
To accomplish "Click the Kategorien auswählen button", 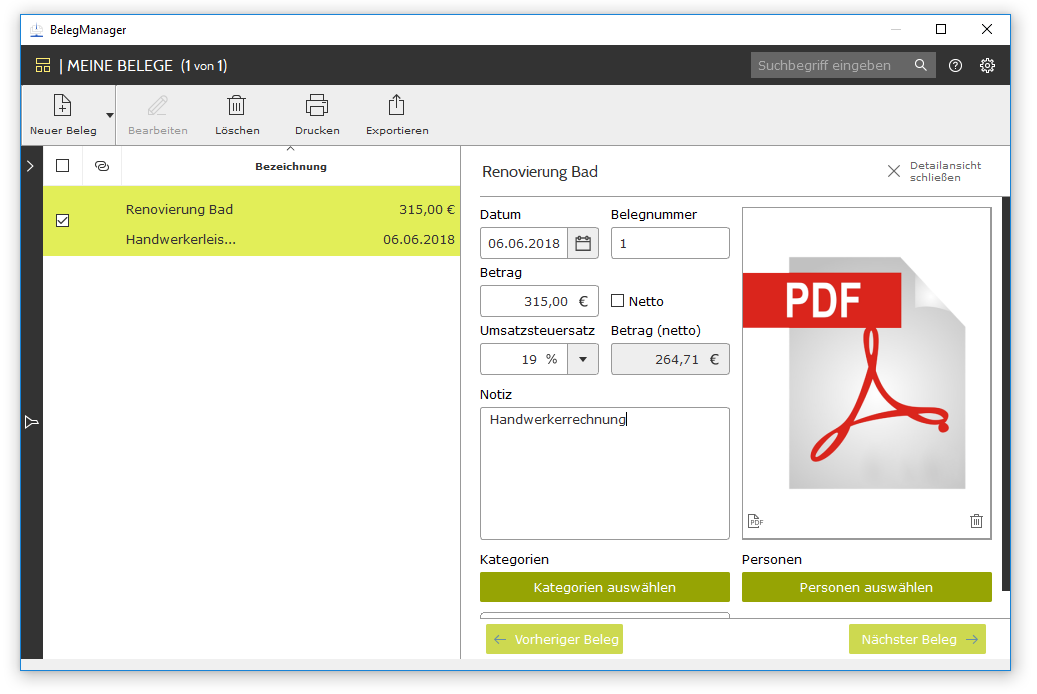I will pos(605,587).
